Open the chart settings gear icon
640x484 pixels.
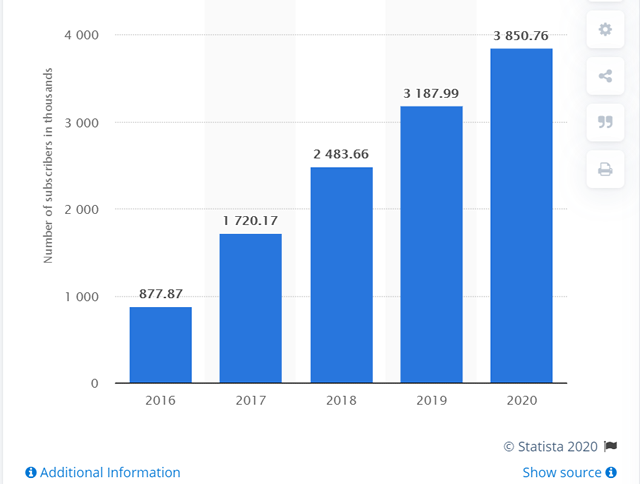(x=604, y=30)
